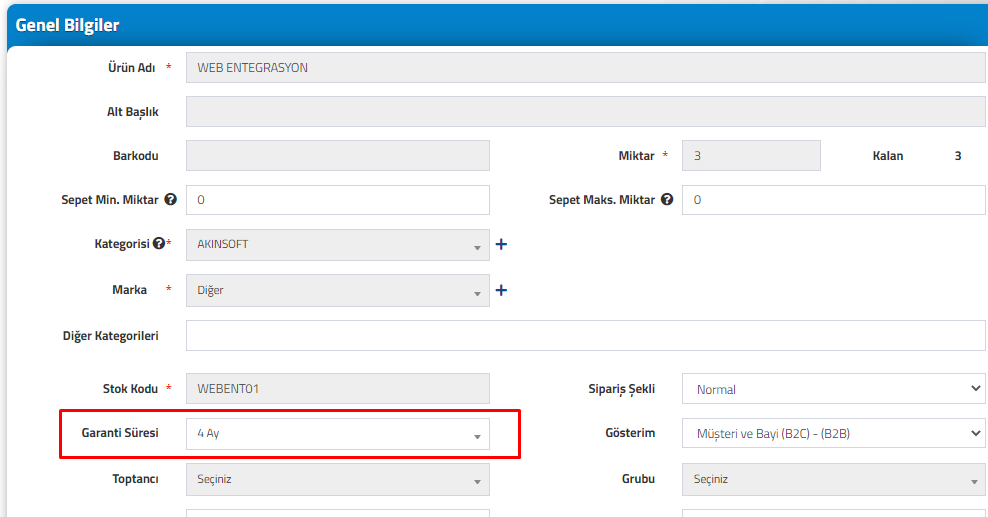The image size is (988, 517).
Task: Click the help icon beside Sepet Maks. Miktar
Action: click(667, 200)
